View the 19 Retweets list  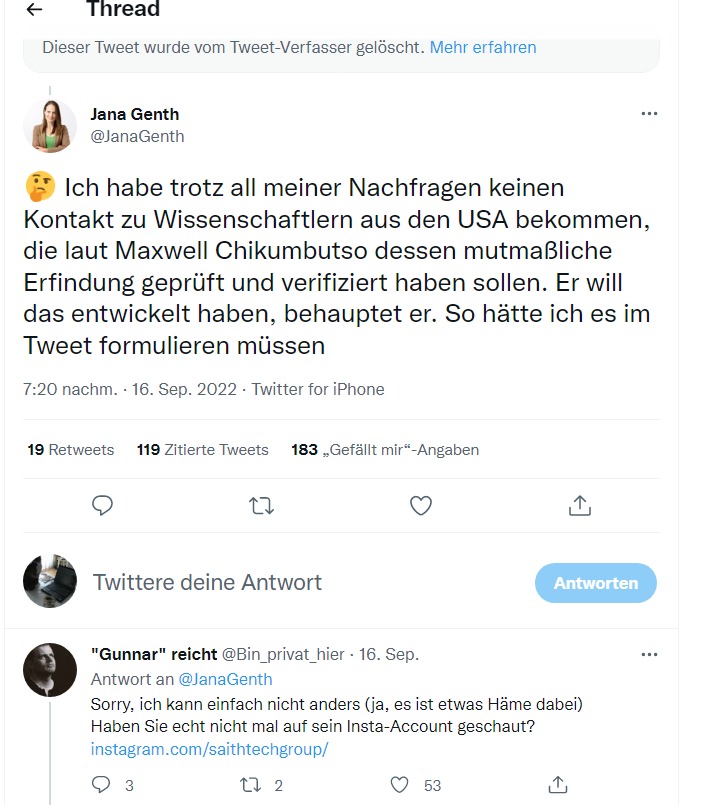click(71, 450)
